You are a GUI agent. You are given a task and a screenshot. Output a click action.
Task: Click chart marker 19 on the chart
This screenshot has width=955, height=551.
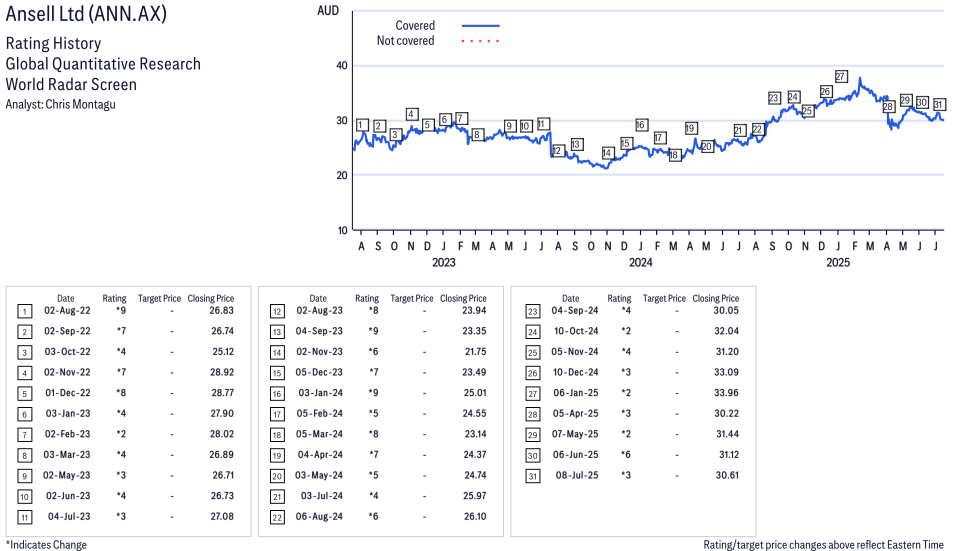point(690,128)
